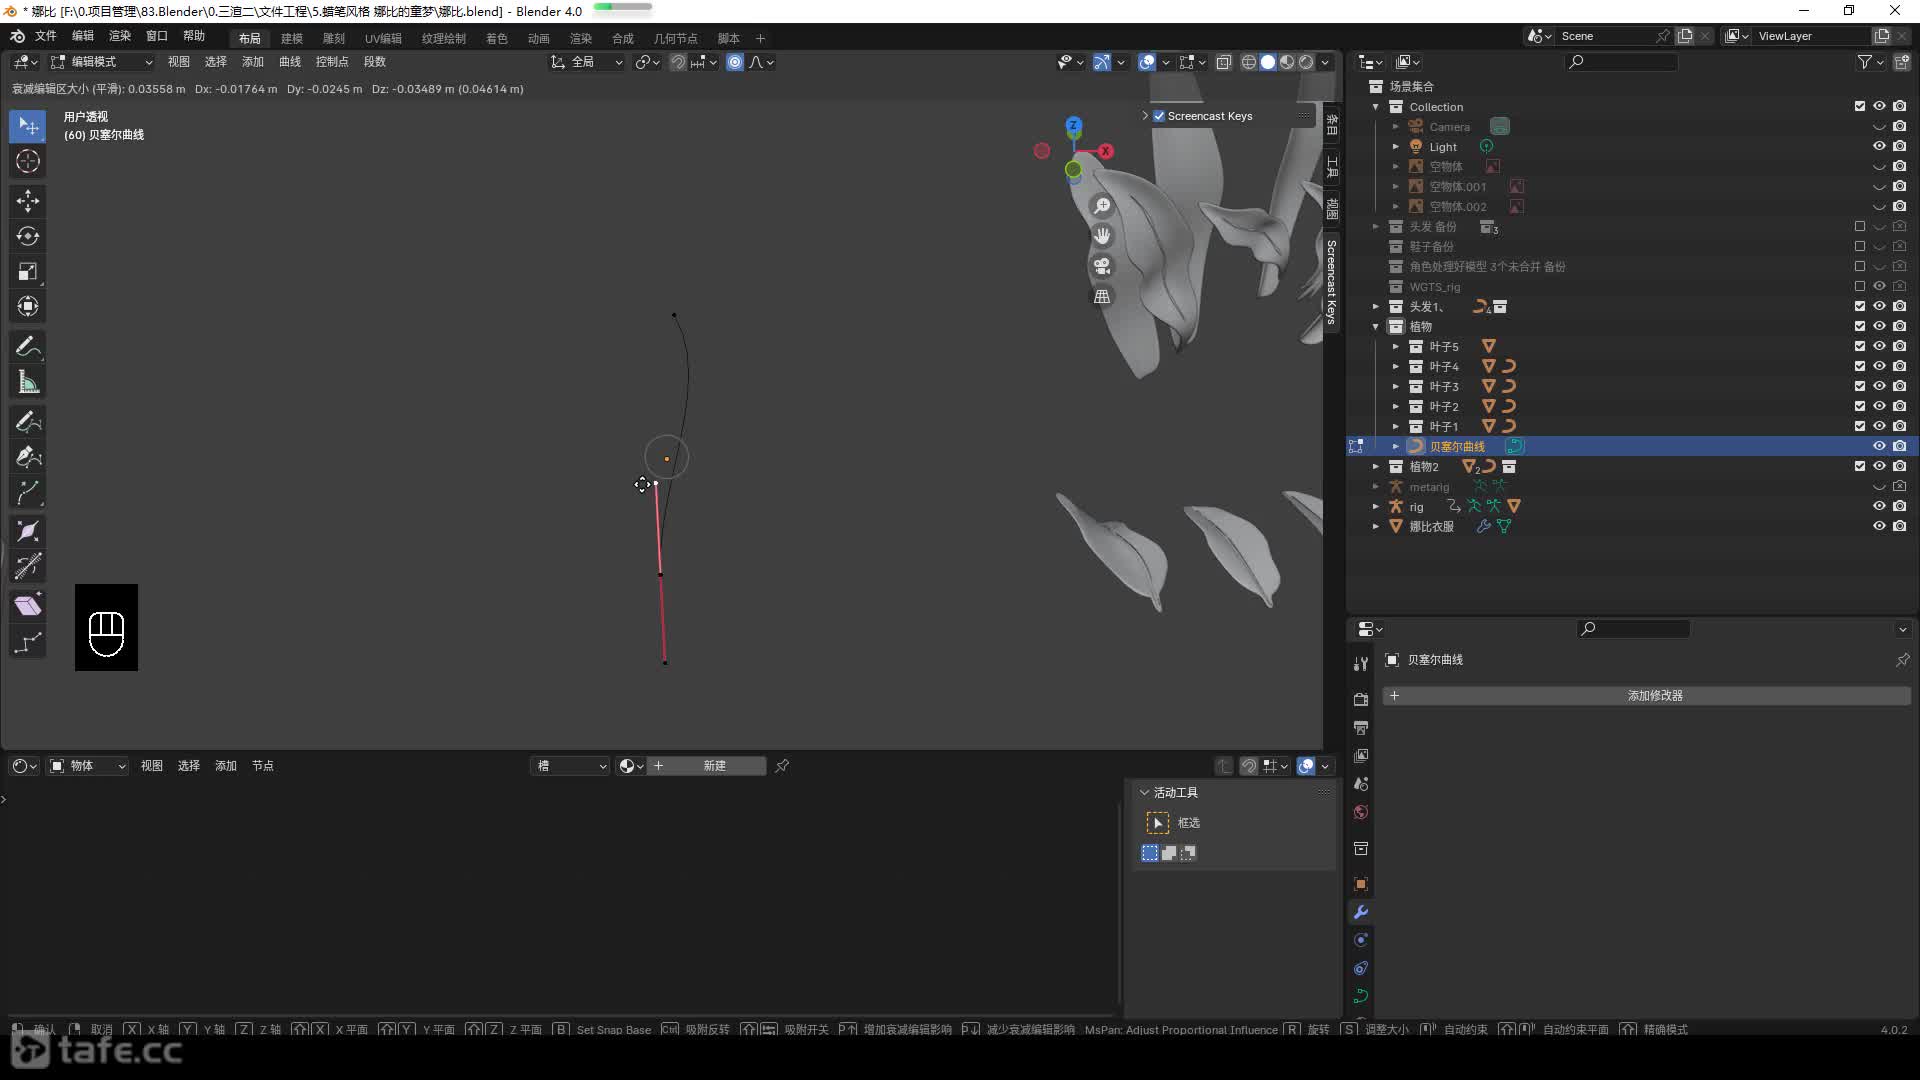The image size is (1920, 1080).
Task: Open the outliner filter dropdown
Action: (x=1870, y=62)
